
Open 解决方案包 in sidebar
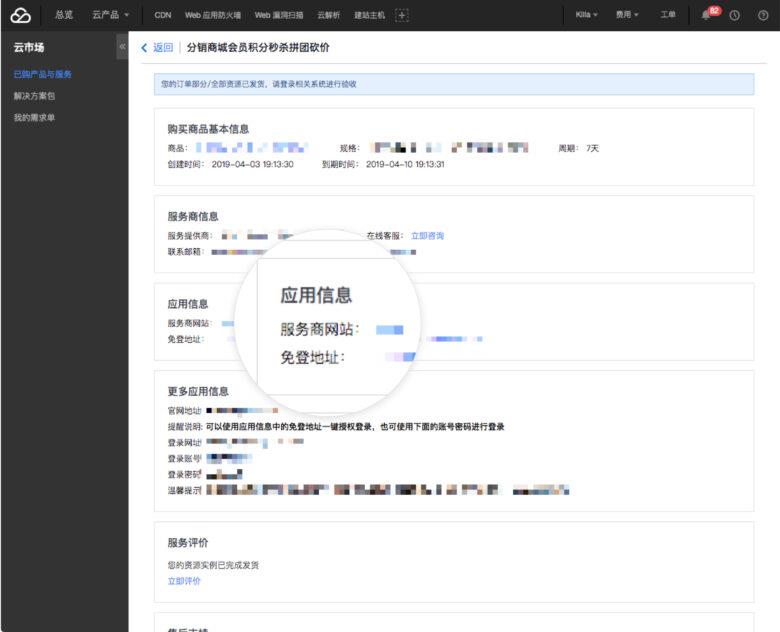pos(34,96)
